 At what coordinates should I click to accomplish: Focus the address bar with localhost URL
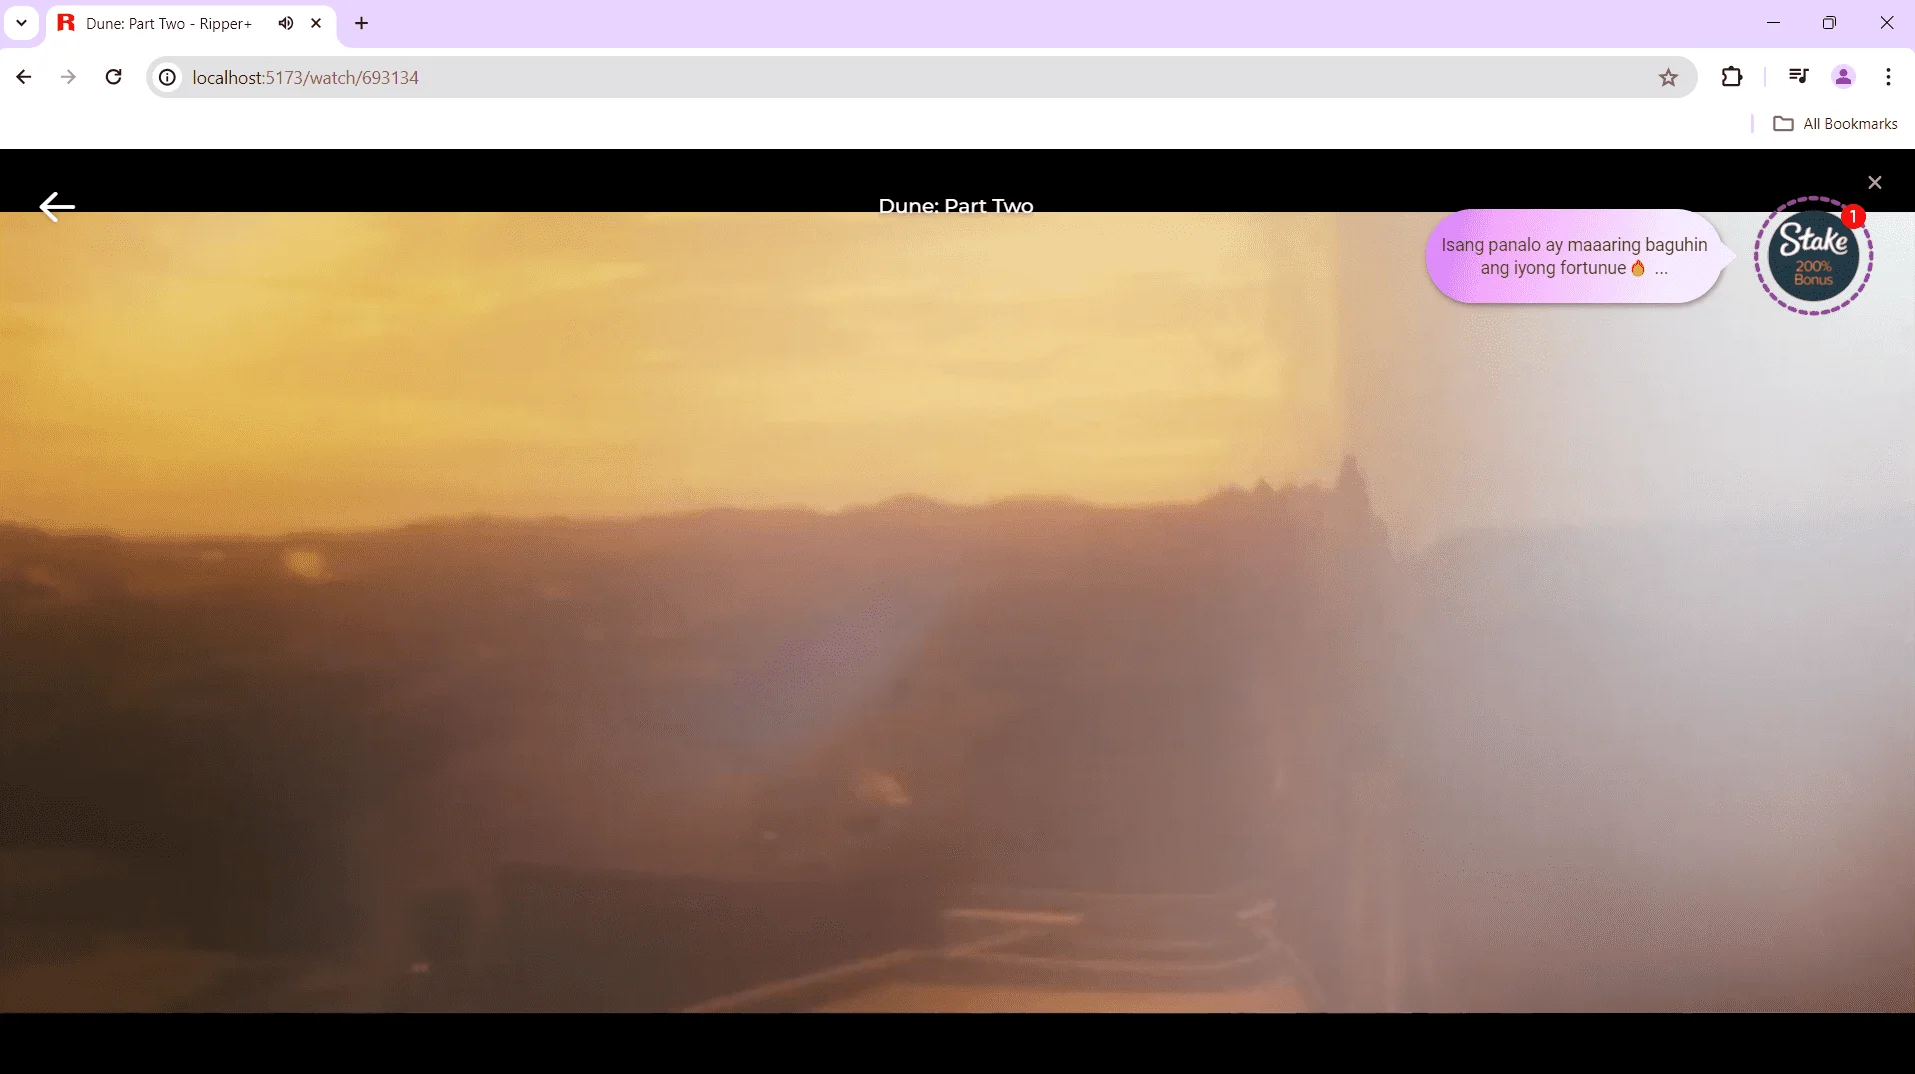pyautogui.click(x=920, y=77)
